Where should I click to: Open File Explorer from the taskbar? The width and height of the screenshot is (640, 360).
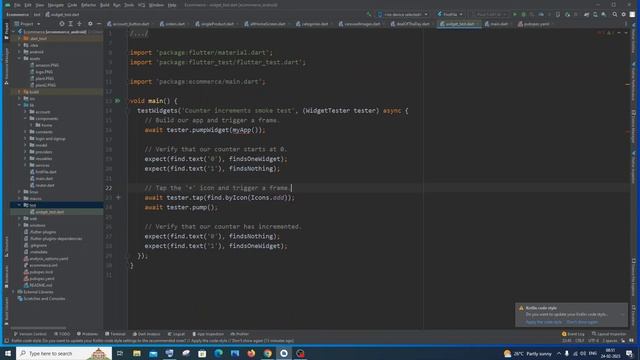(137, 353)
